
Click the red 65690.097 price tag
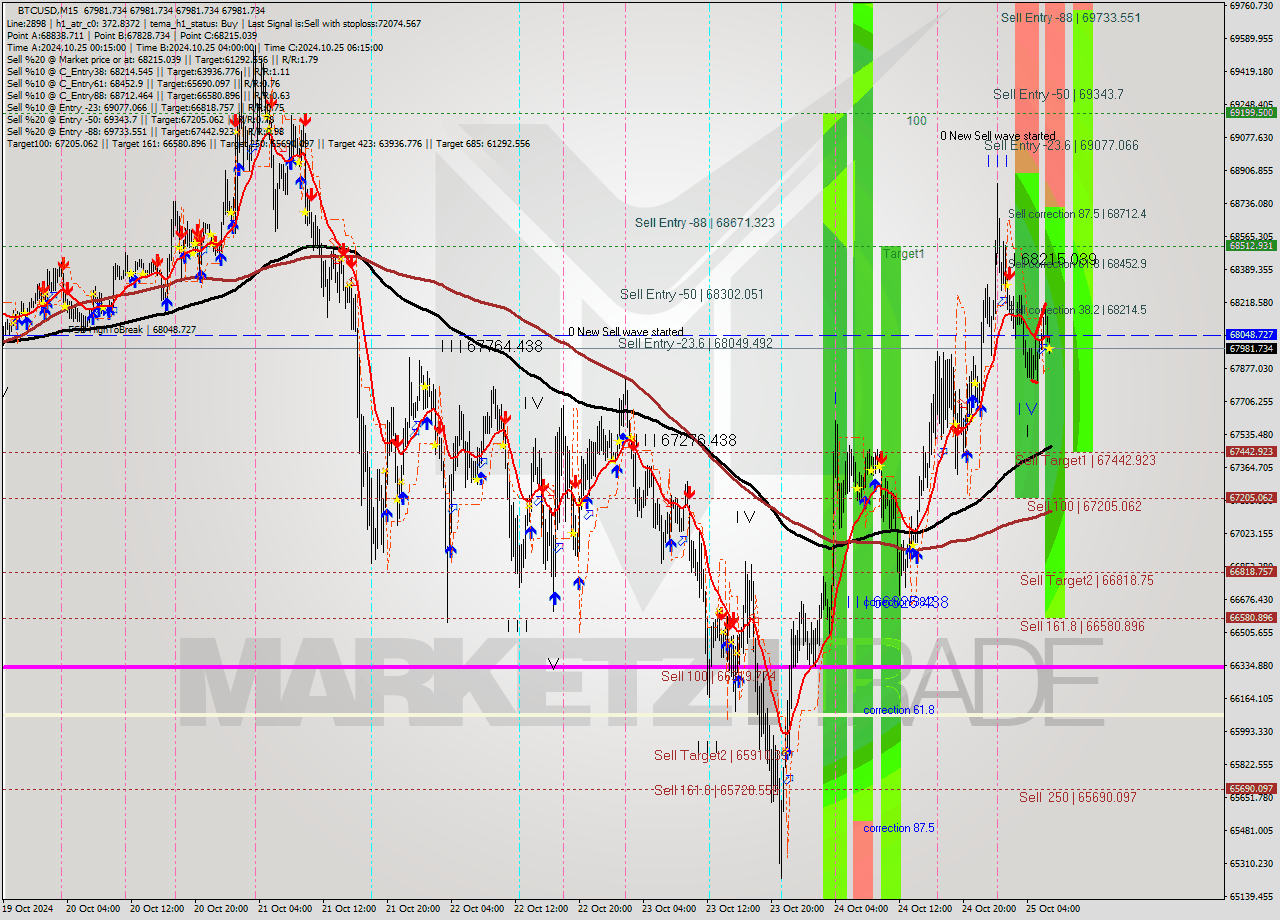[1251, 789]
